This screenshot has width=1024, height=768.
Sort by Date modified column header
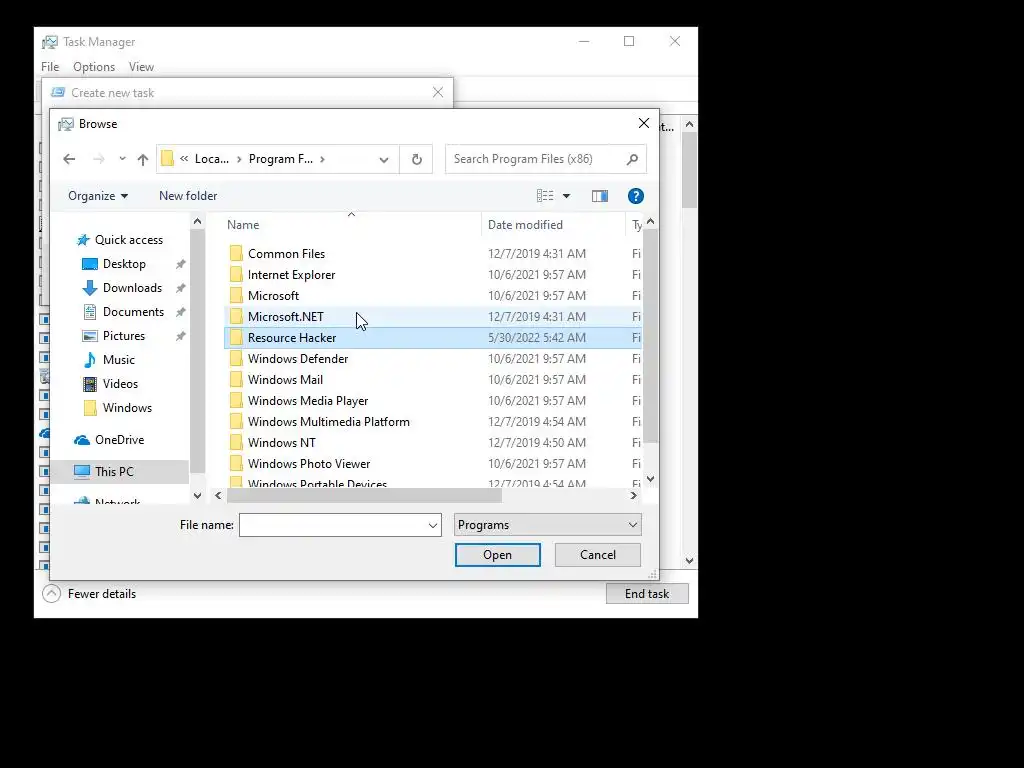point(554,225)
